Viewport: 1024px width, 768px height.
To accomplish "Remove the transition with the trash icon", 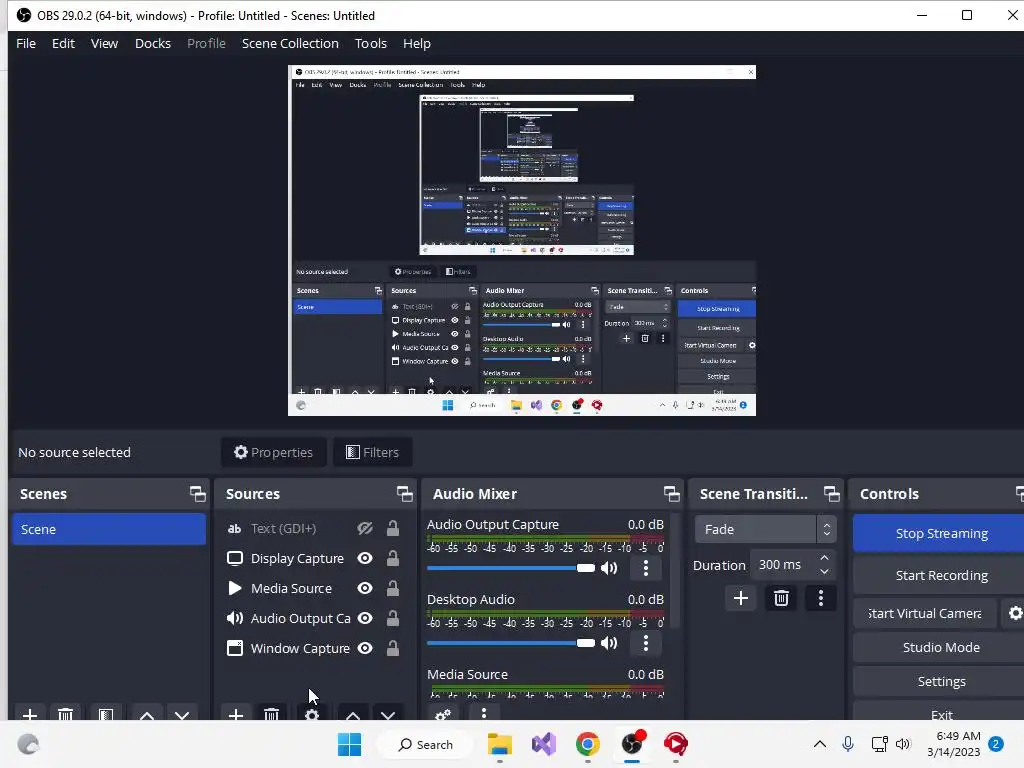I will click(x=781, y=598).
